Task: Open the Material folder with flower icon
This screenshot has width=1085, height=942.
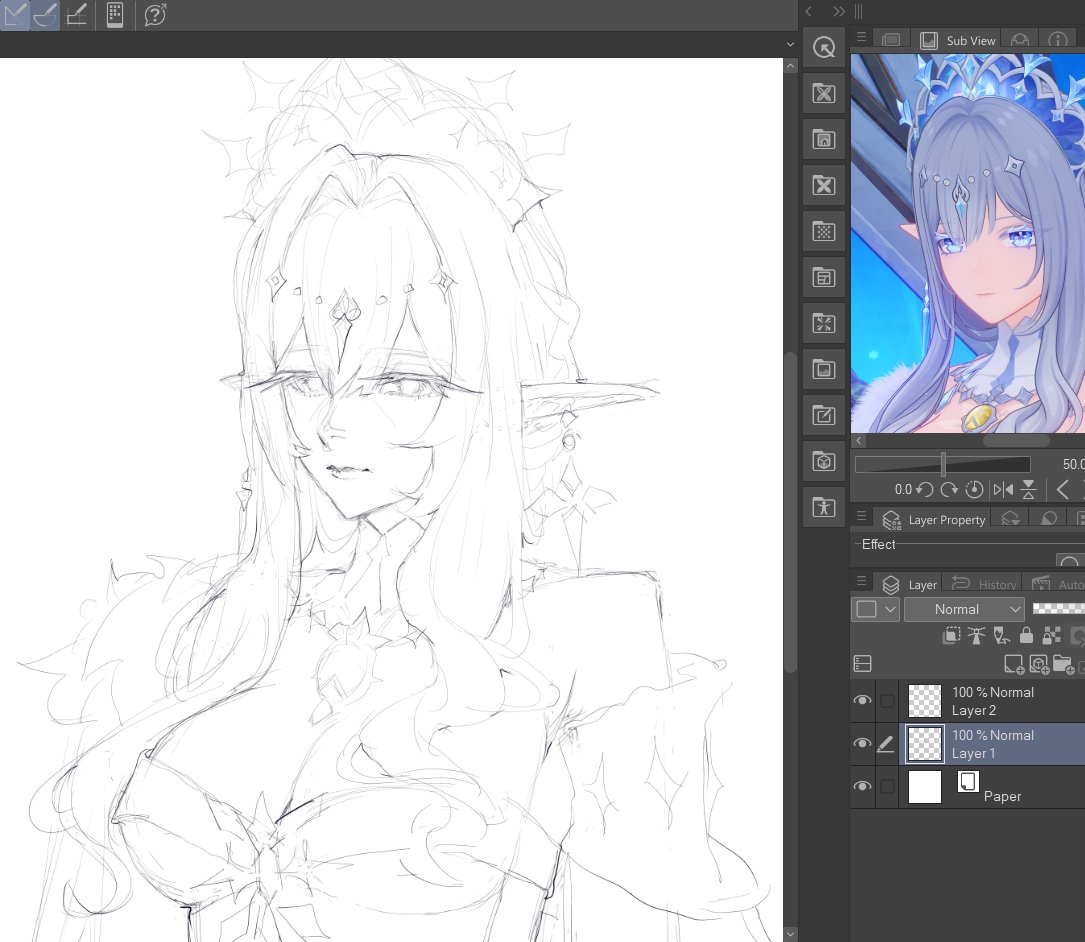Action: click(x=823, y=93)
